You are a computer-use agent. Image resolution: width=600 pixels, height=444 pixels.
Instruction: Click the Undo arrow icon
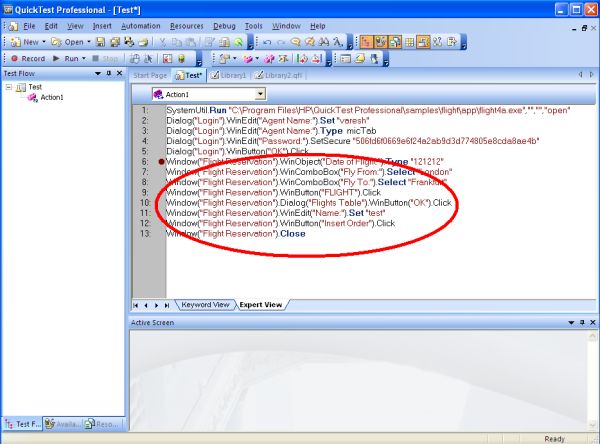tap(267, 42)
